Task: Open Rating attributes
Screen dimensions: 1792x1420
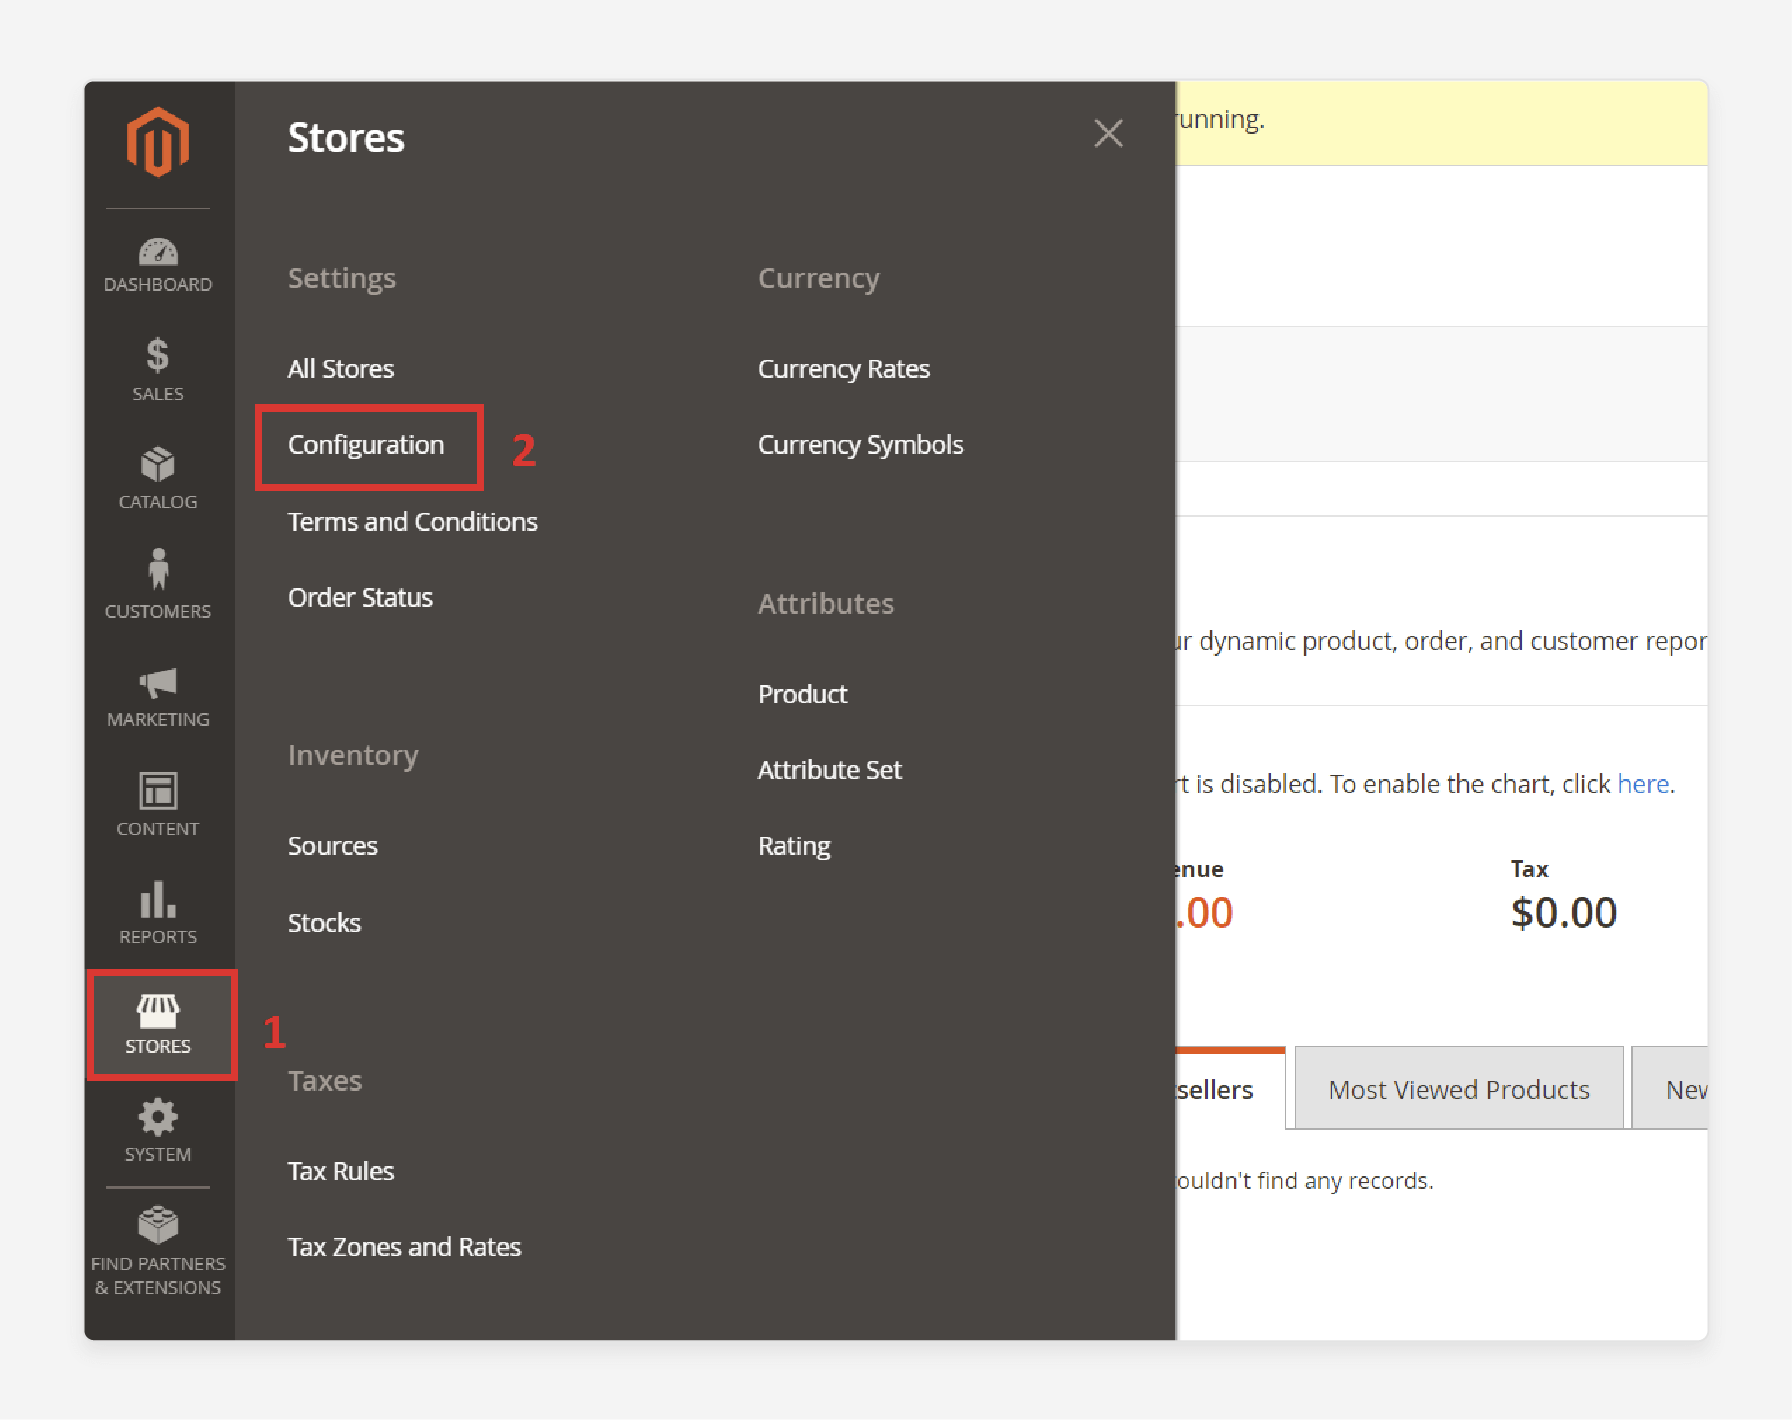Action: coord(795,846)
